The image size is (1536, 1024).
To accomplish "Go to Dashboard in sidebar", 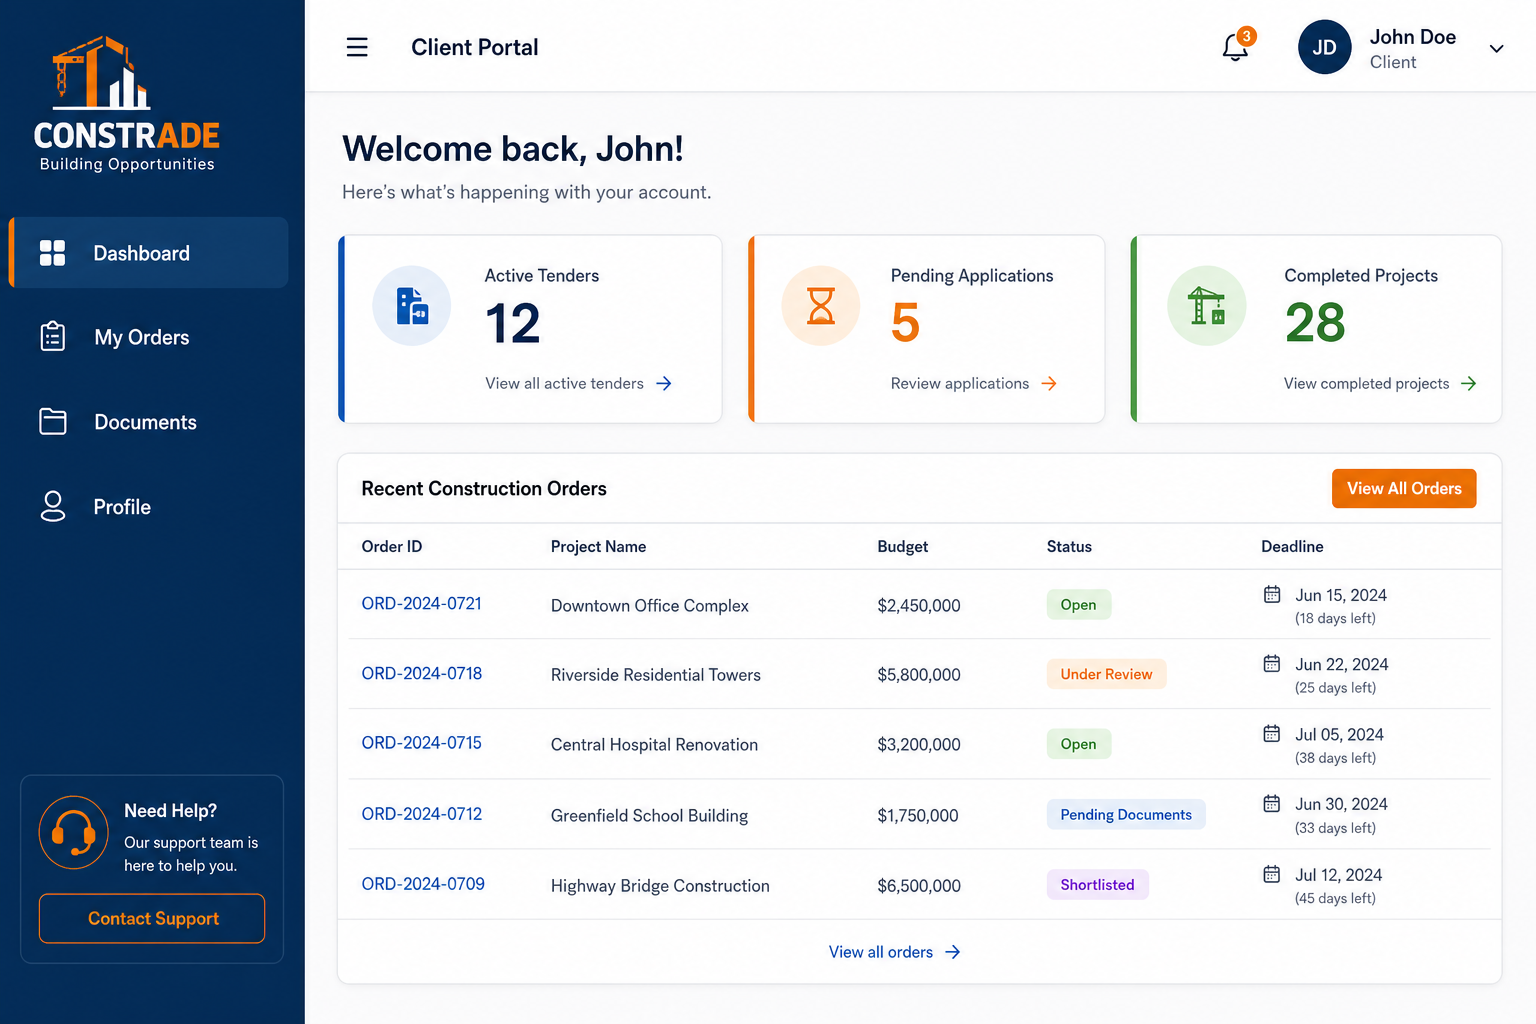I will click(x=149, y=253).
